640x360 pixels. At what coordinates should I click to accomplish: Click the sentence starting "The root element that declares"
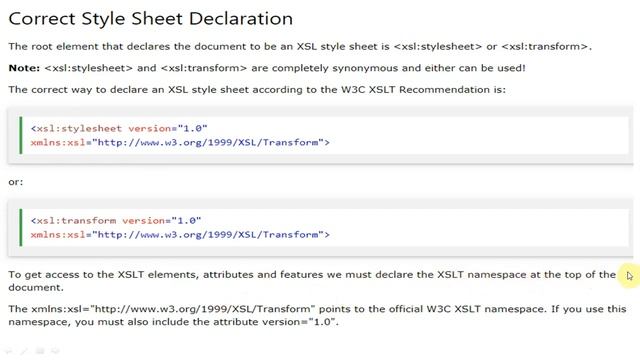[x=300, y=47]
